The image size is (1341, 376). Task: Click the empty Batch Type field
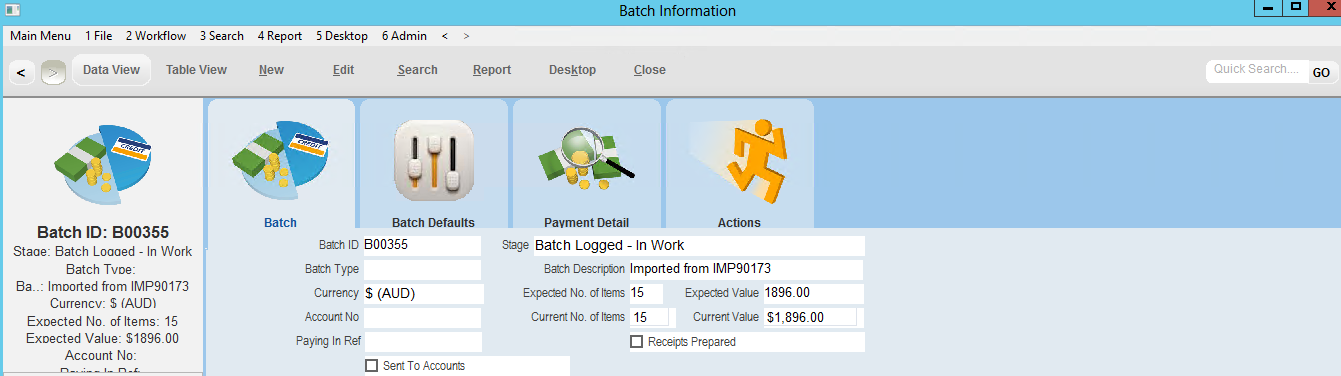(422, 269)
